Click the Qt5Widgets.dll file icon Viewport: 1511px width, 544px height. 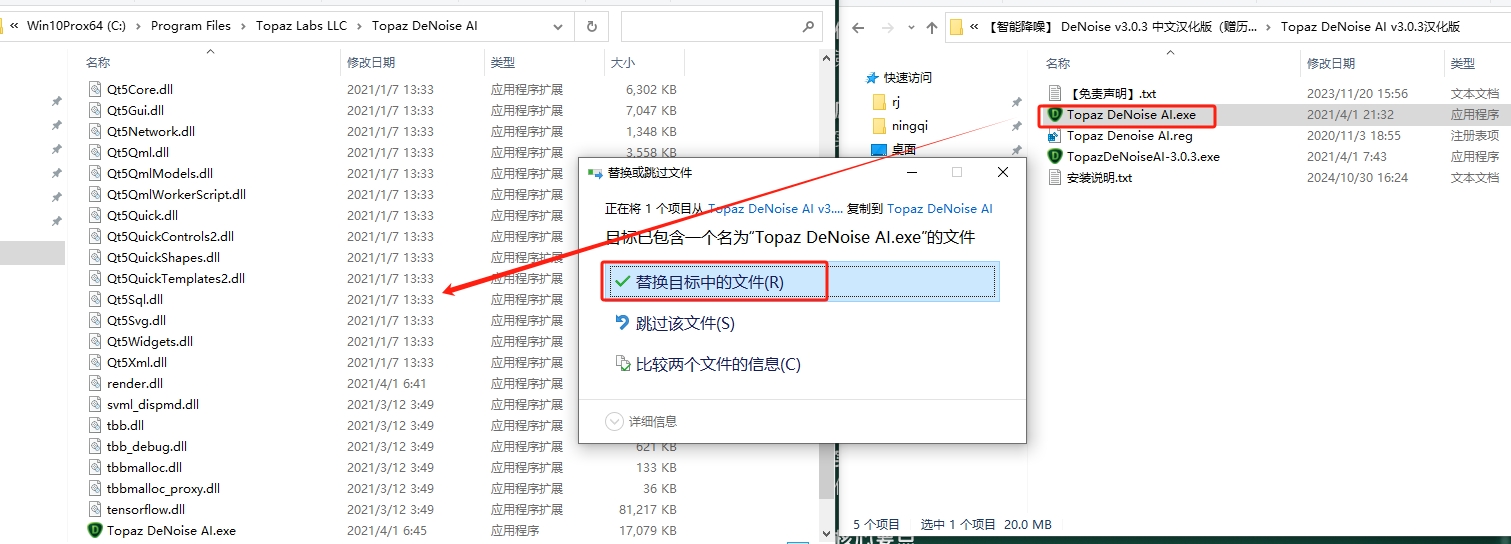pos(95,341)
